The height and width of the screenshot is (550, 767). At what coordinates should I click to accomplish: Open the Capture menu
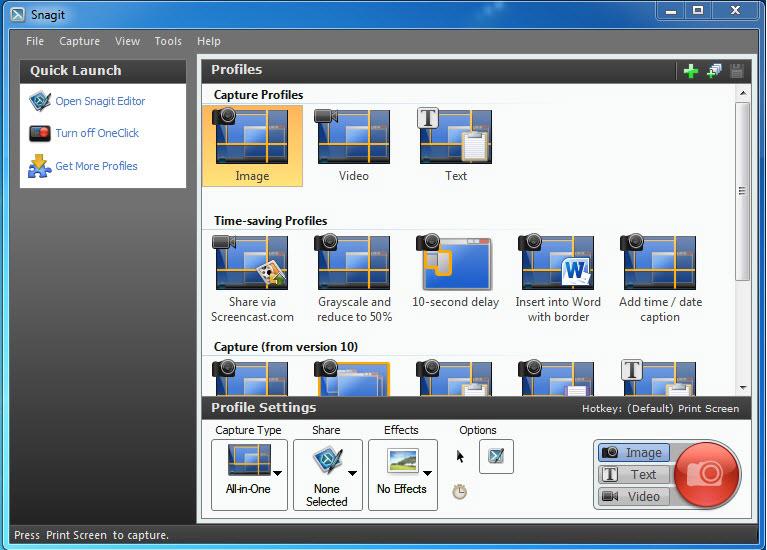click(x=79, y=41)
